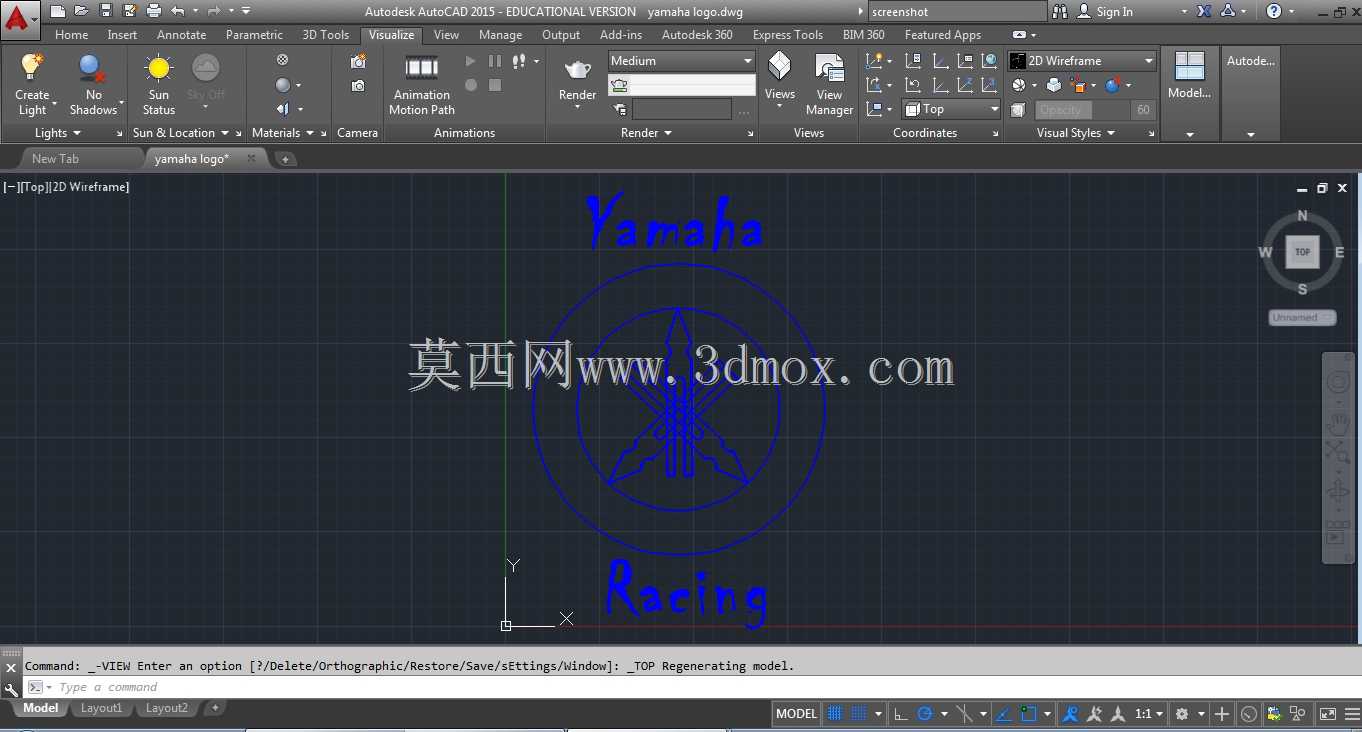Close the yamaha logo file tab
Viewport: 1362px width, 732px height.
[x=251, y=158]
